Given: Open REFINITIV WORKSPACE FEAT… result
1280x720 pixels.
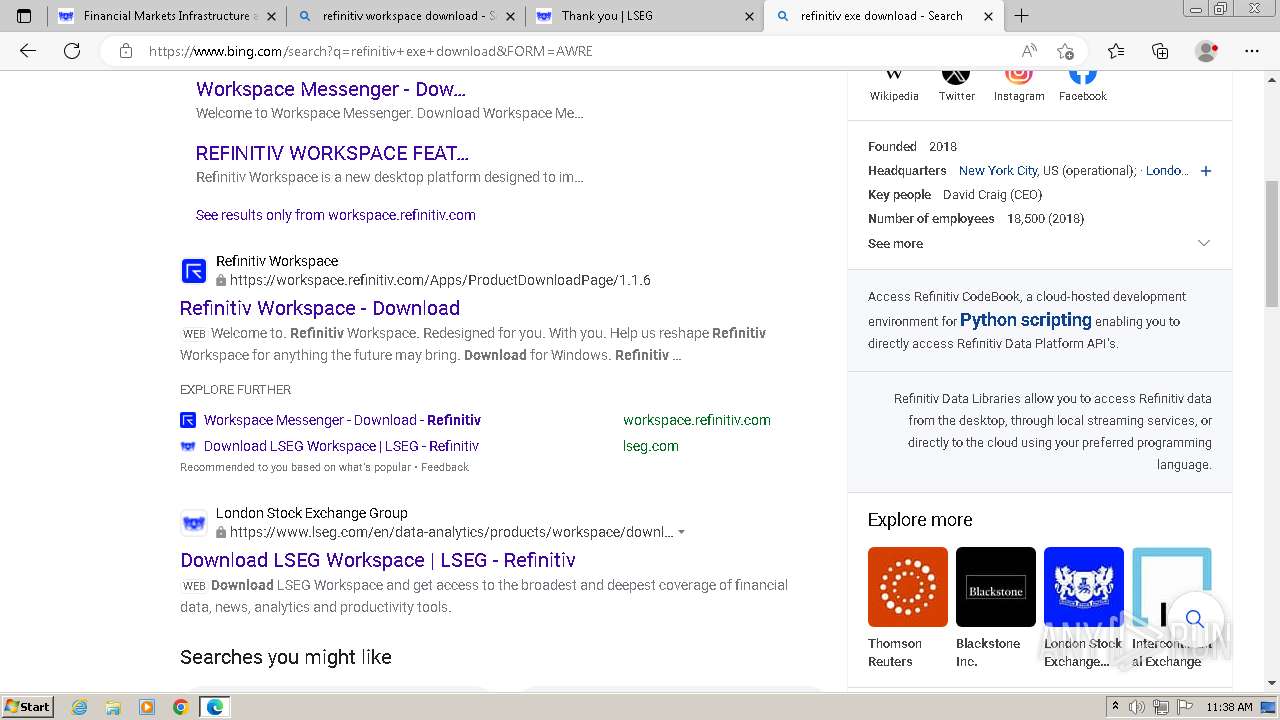Looking at the screenshot, I should click(x=332, y=153).
